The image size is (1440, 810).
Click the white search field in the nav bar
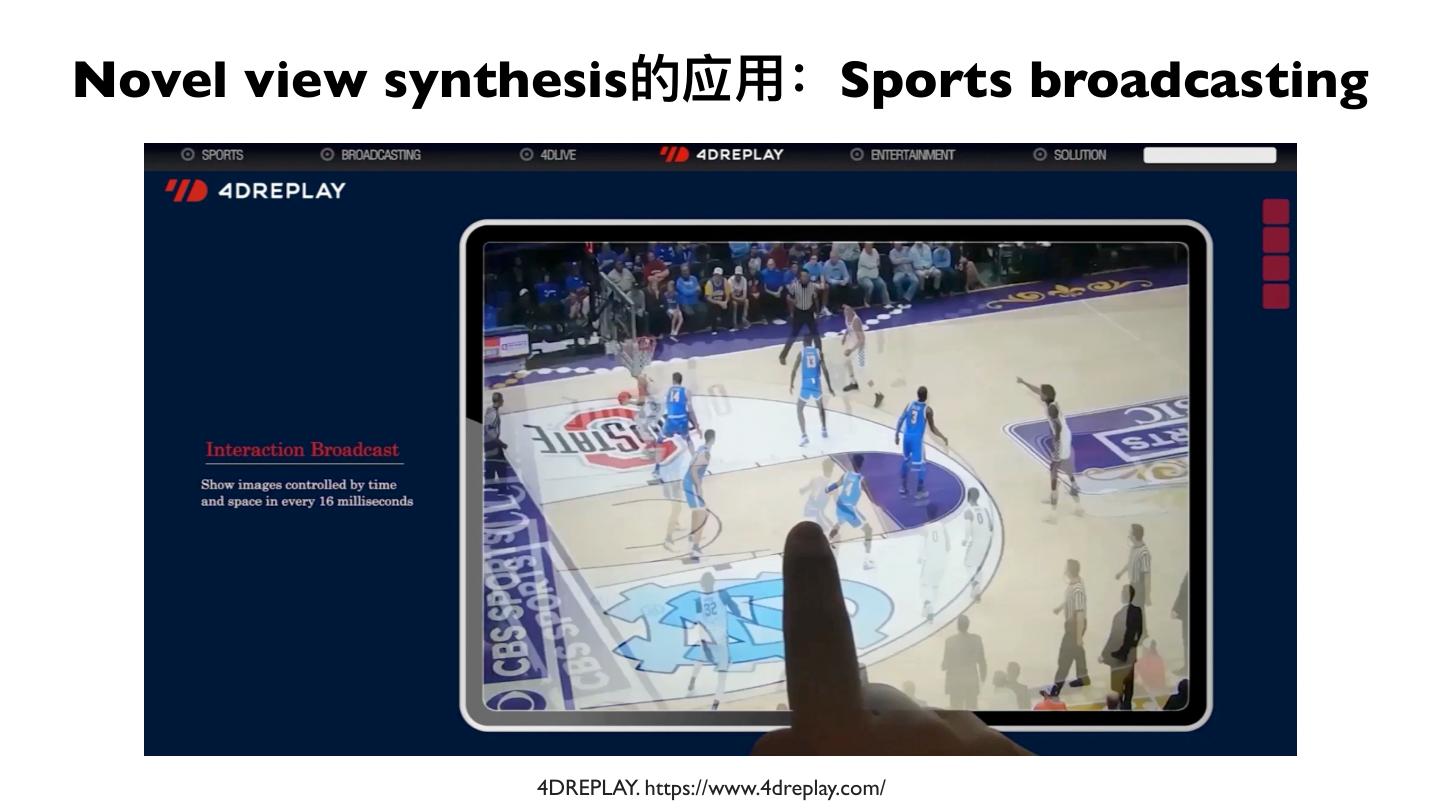pyautogui.click(x=1209, y=155)
